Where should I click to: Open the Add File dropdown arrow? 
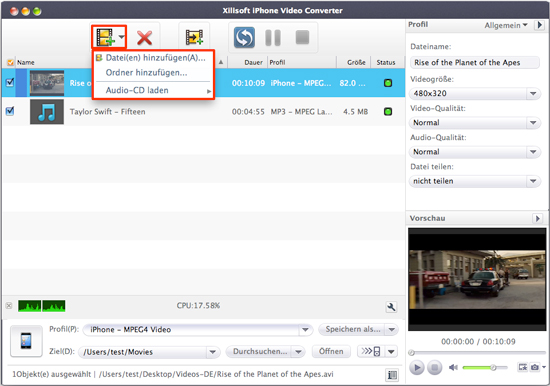coord(121,37)
